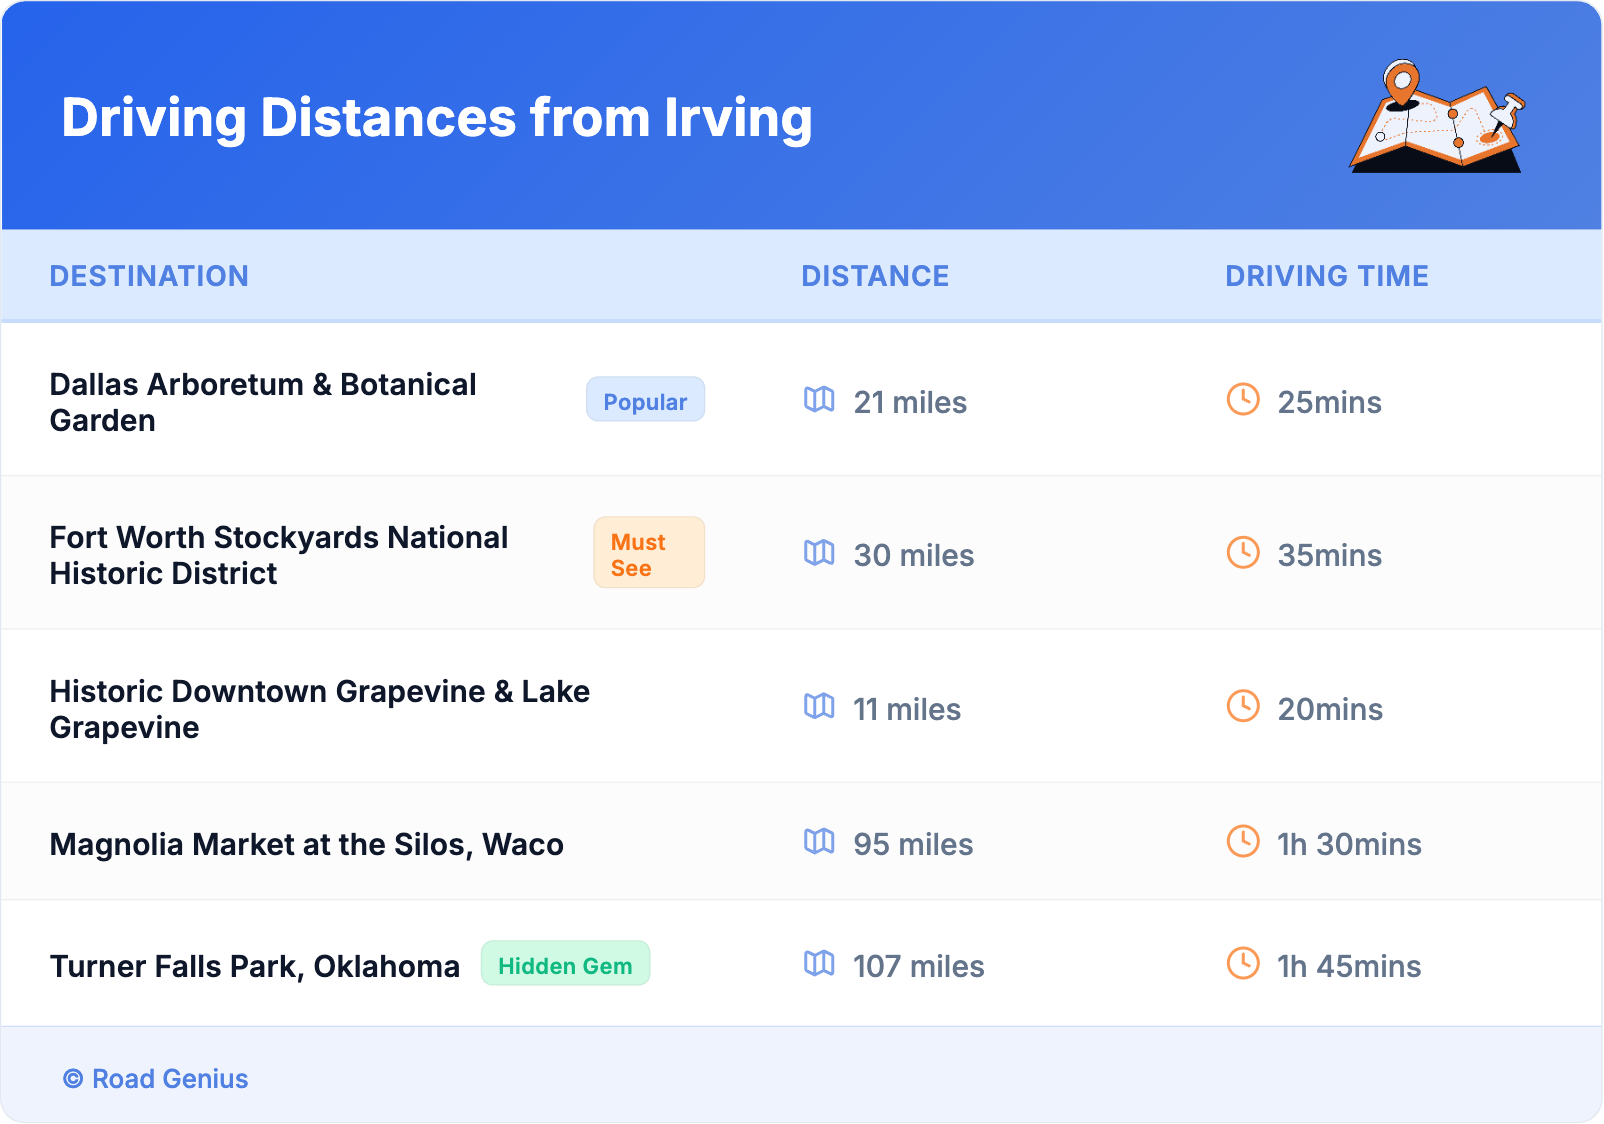The height and width of the screenshot is (1124, 1604).
Task: Click the Distance column header
Action: coord(875,276)
